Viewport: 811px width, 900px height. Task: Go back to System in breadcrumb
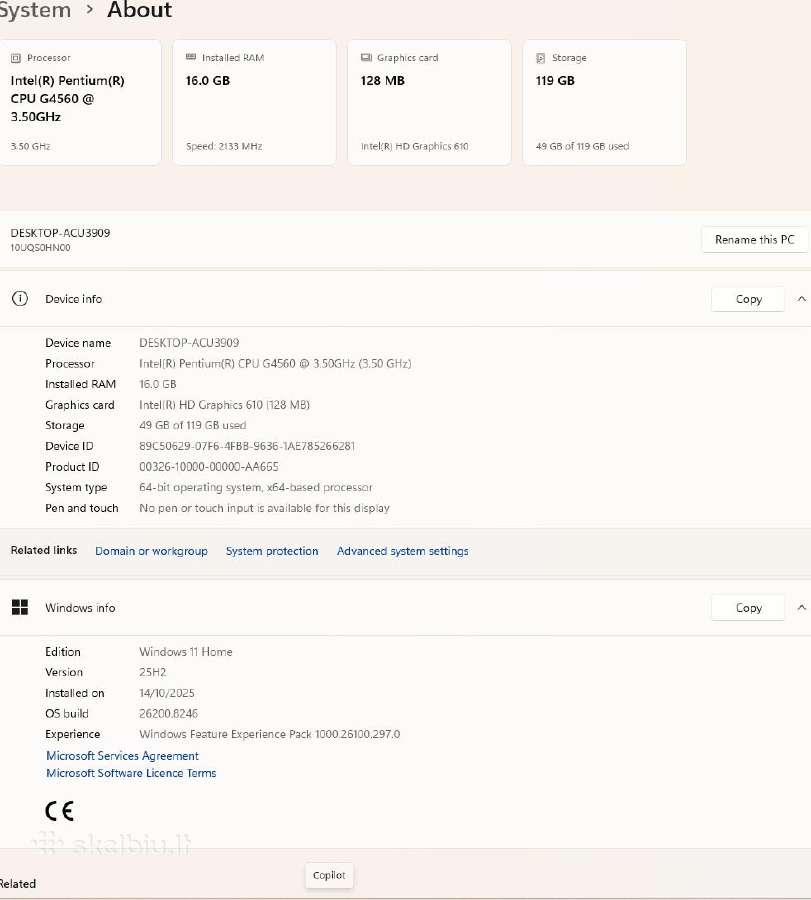(x=34, y=10)
